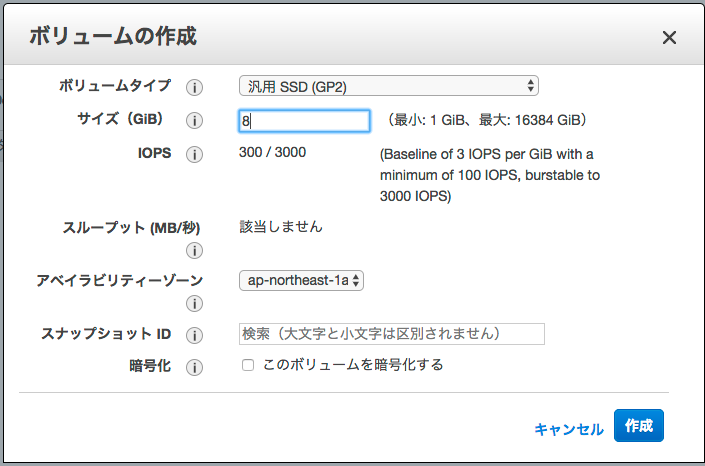Click the 該当しません throughput value
This screenshot has width=705, height=466.
281,227
